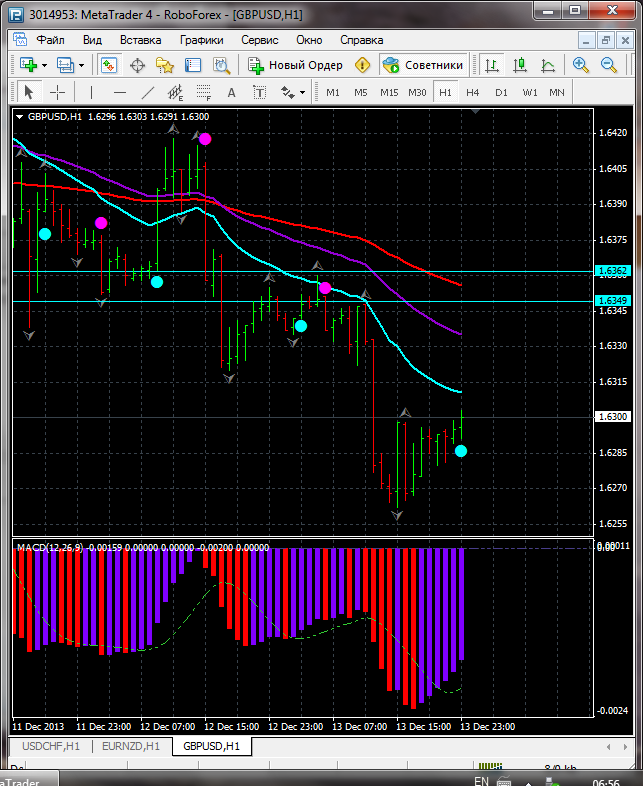Open the Файл menu

[51, 40]
